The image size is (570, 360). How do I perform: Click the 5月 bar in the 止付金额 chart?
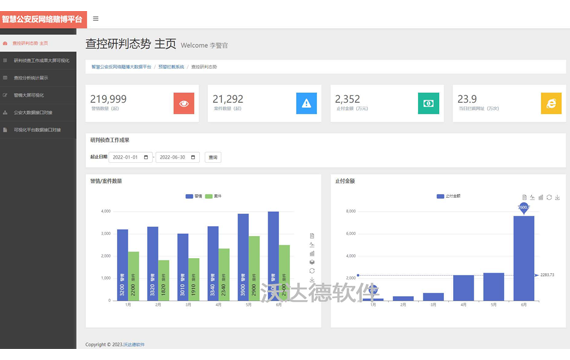click(494, 287)
